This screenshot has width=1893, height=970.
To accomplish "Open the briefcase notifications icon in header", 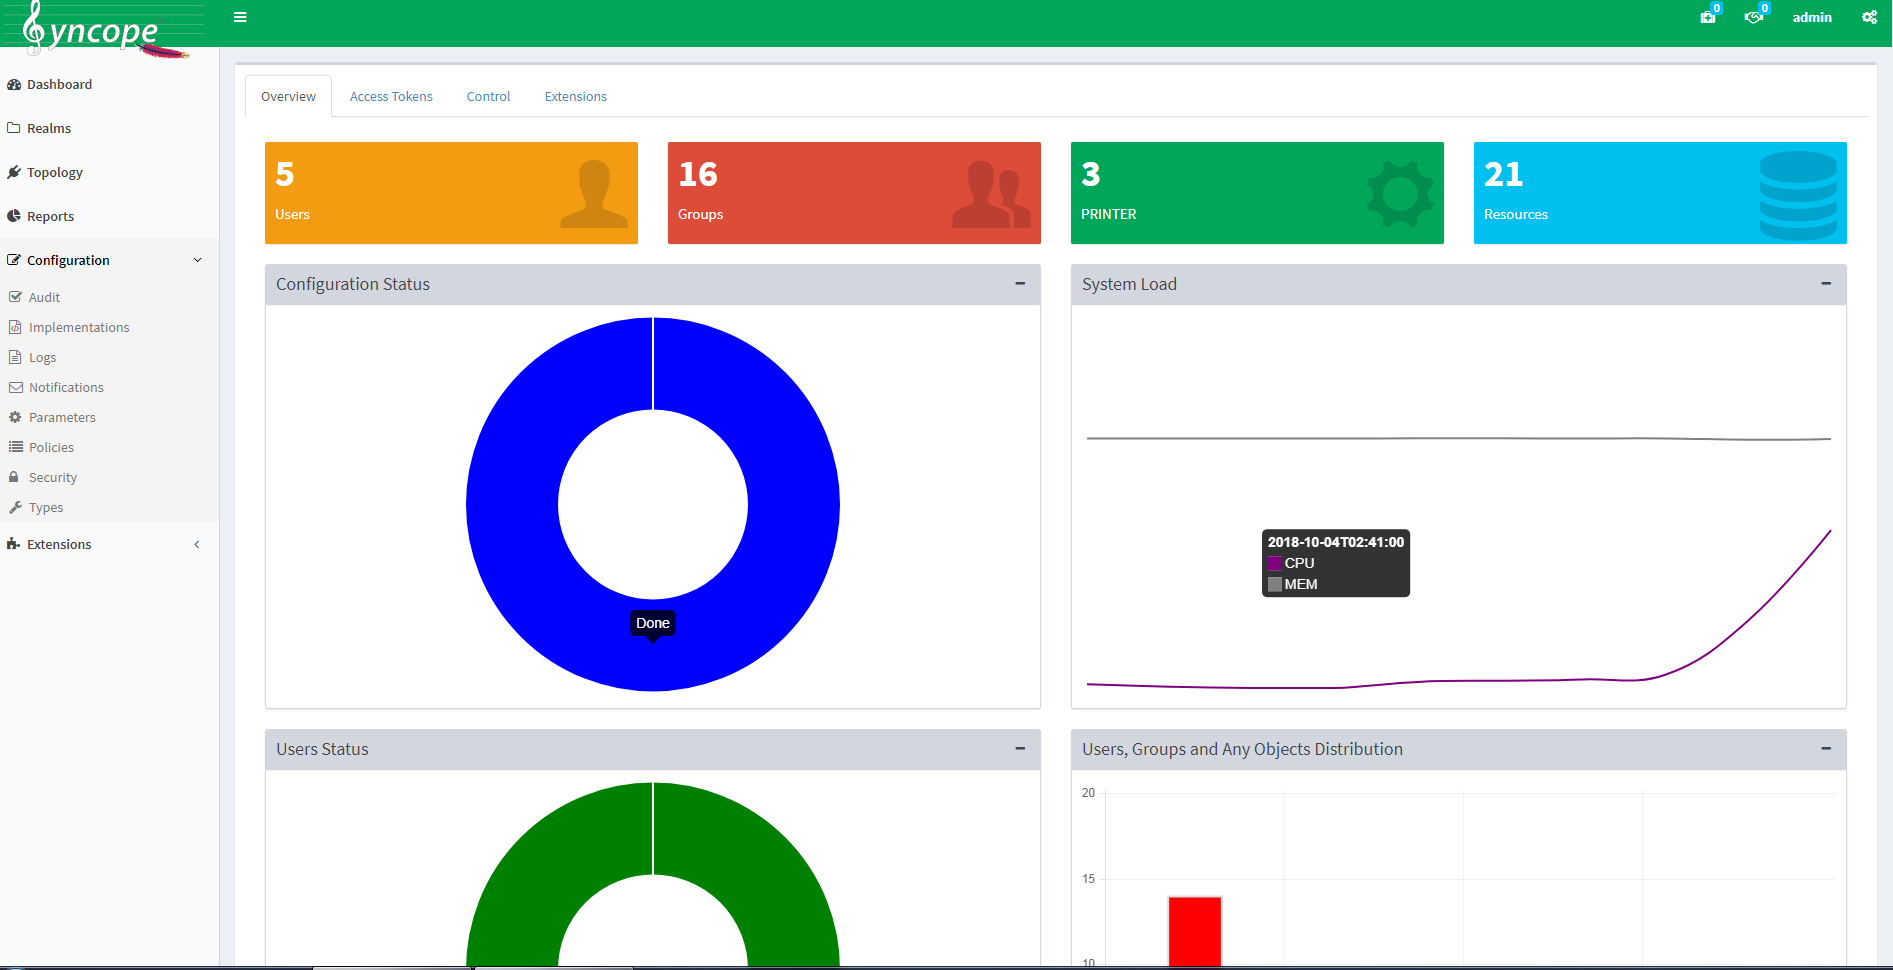I will (1708, 17).
